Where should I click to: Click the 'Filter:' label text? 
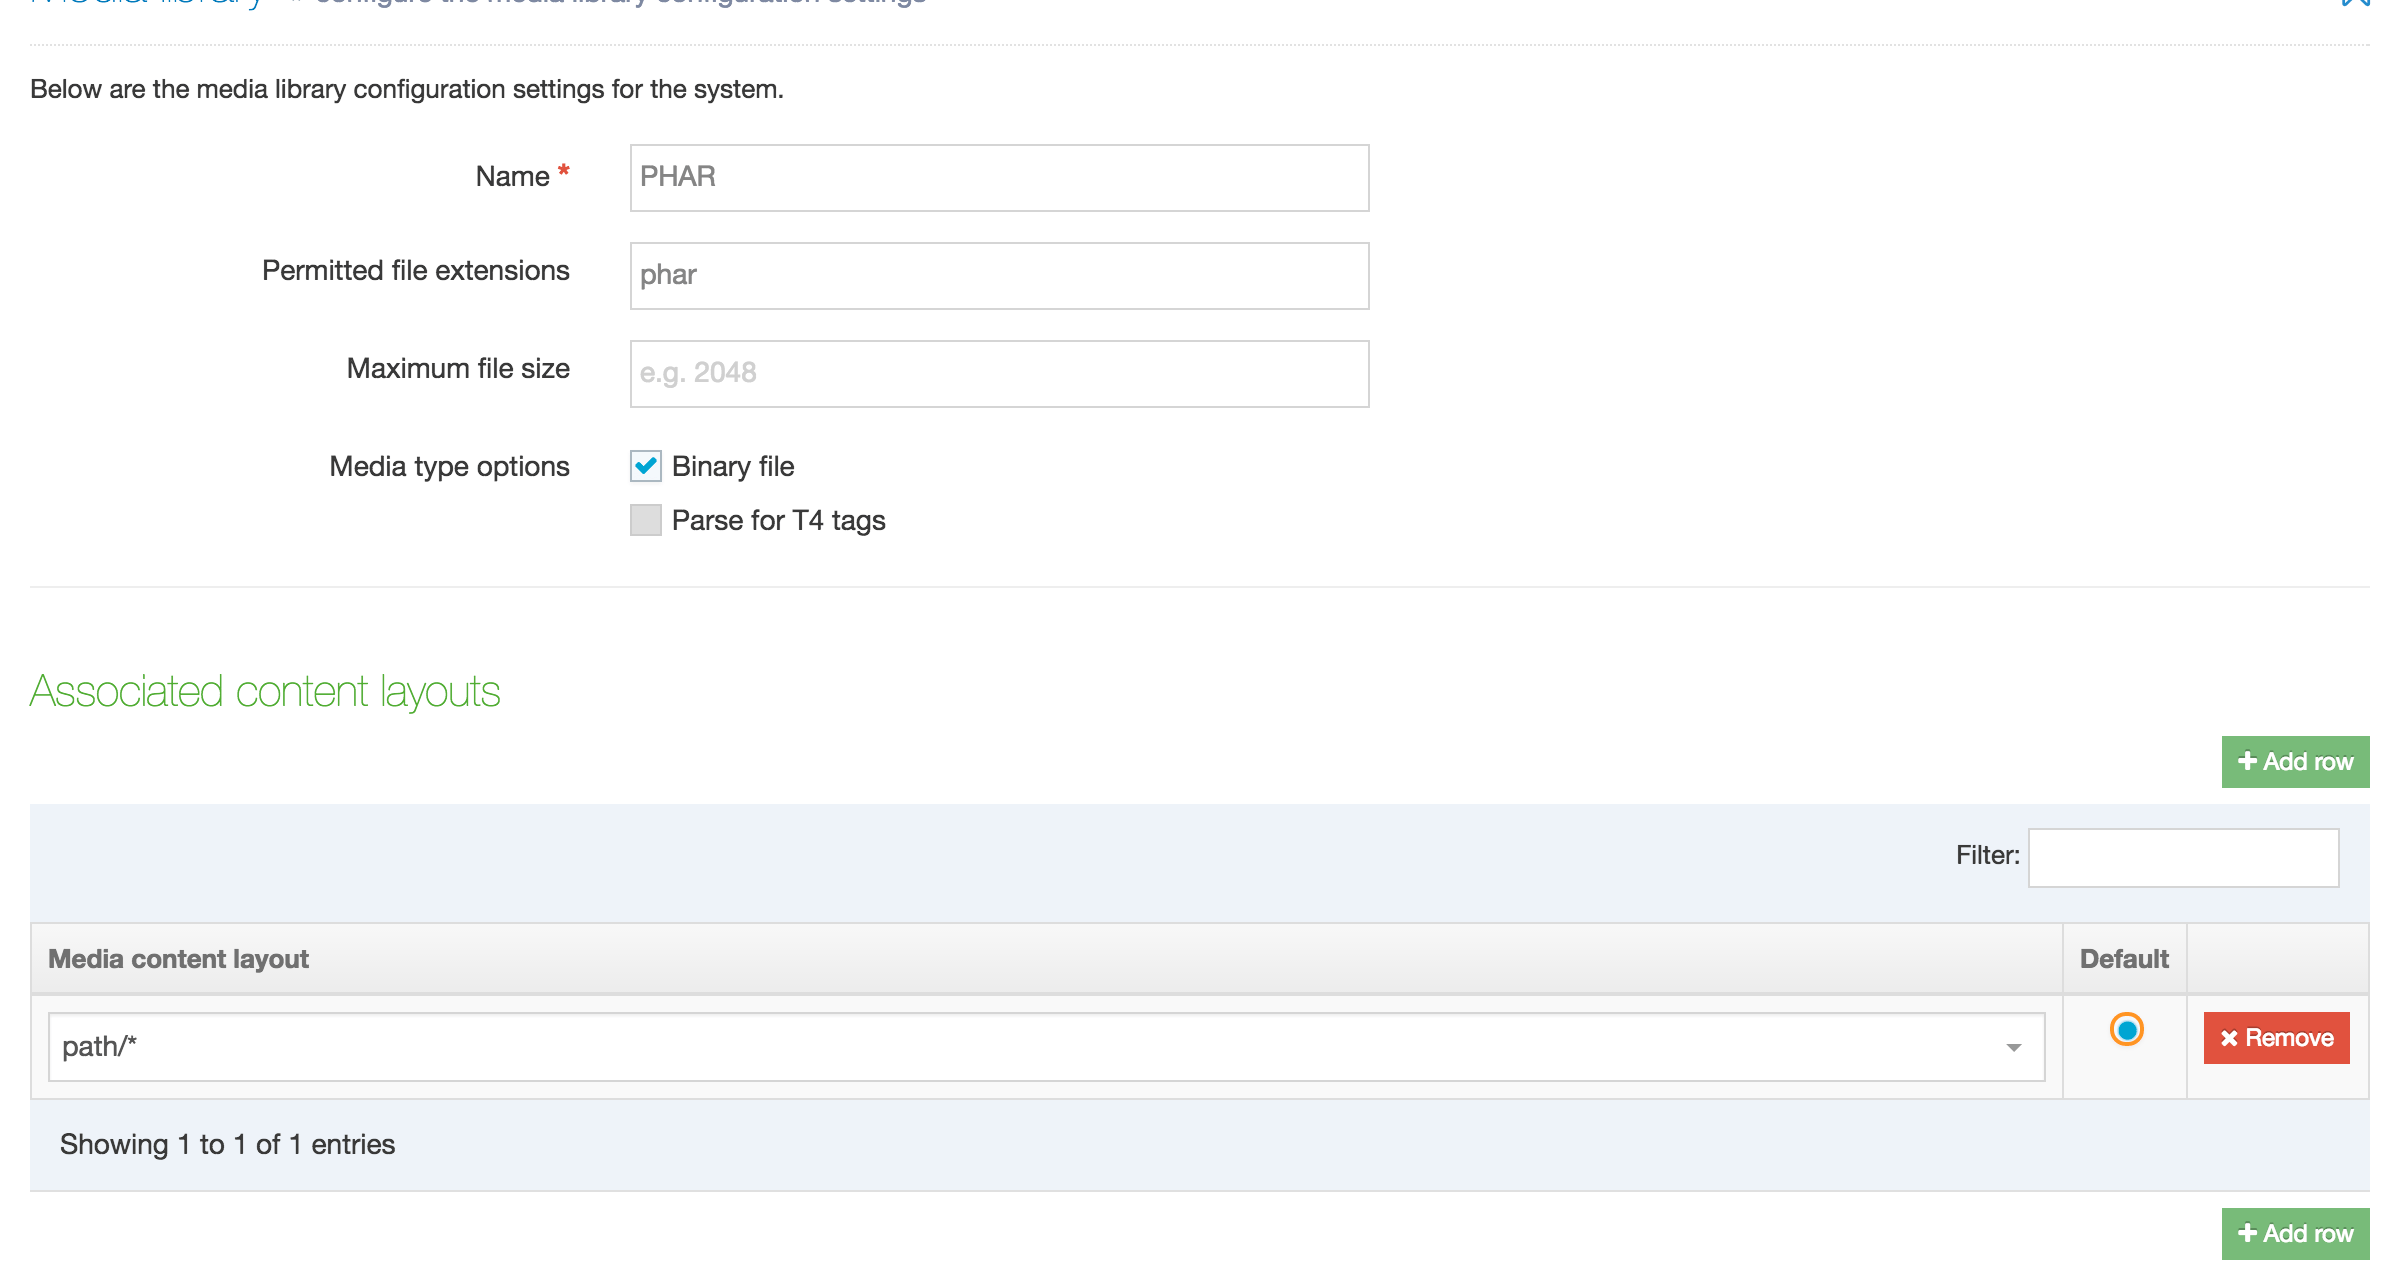coord(1987,855)
